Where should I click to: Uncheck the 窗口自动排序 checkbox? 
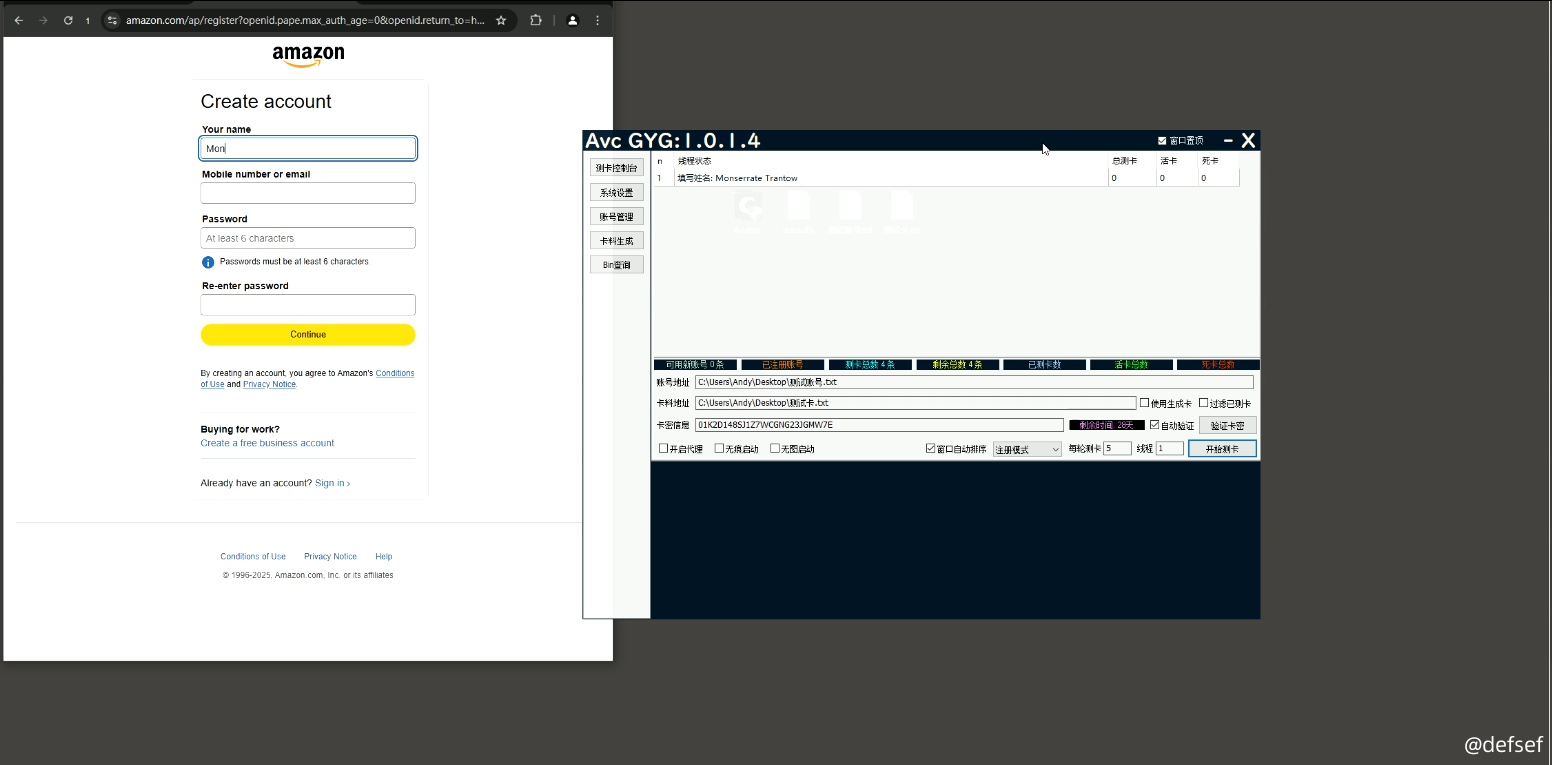pyautogui.click(x=931, y=449)
